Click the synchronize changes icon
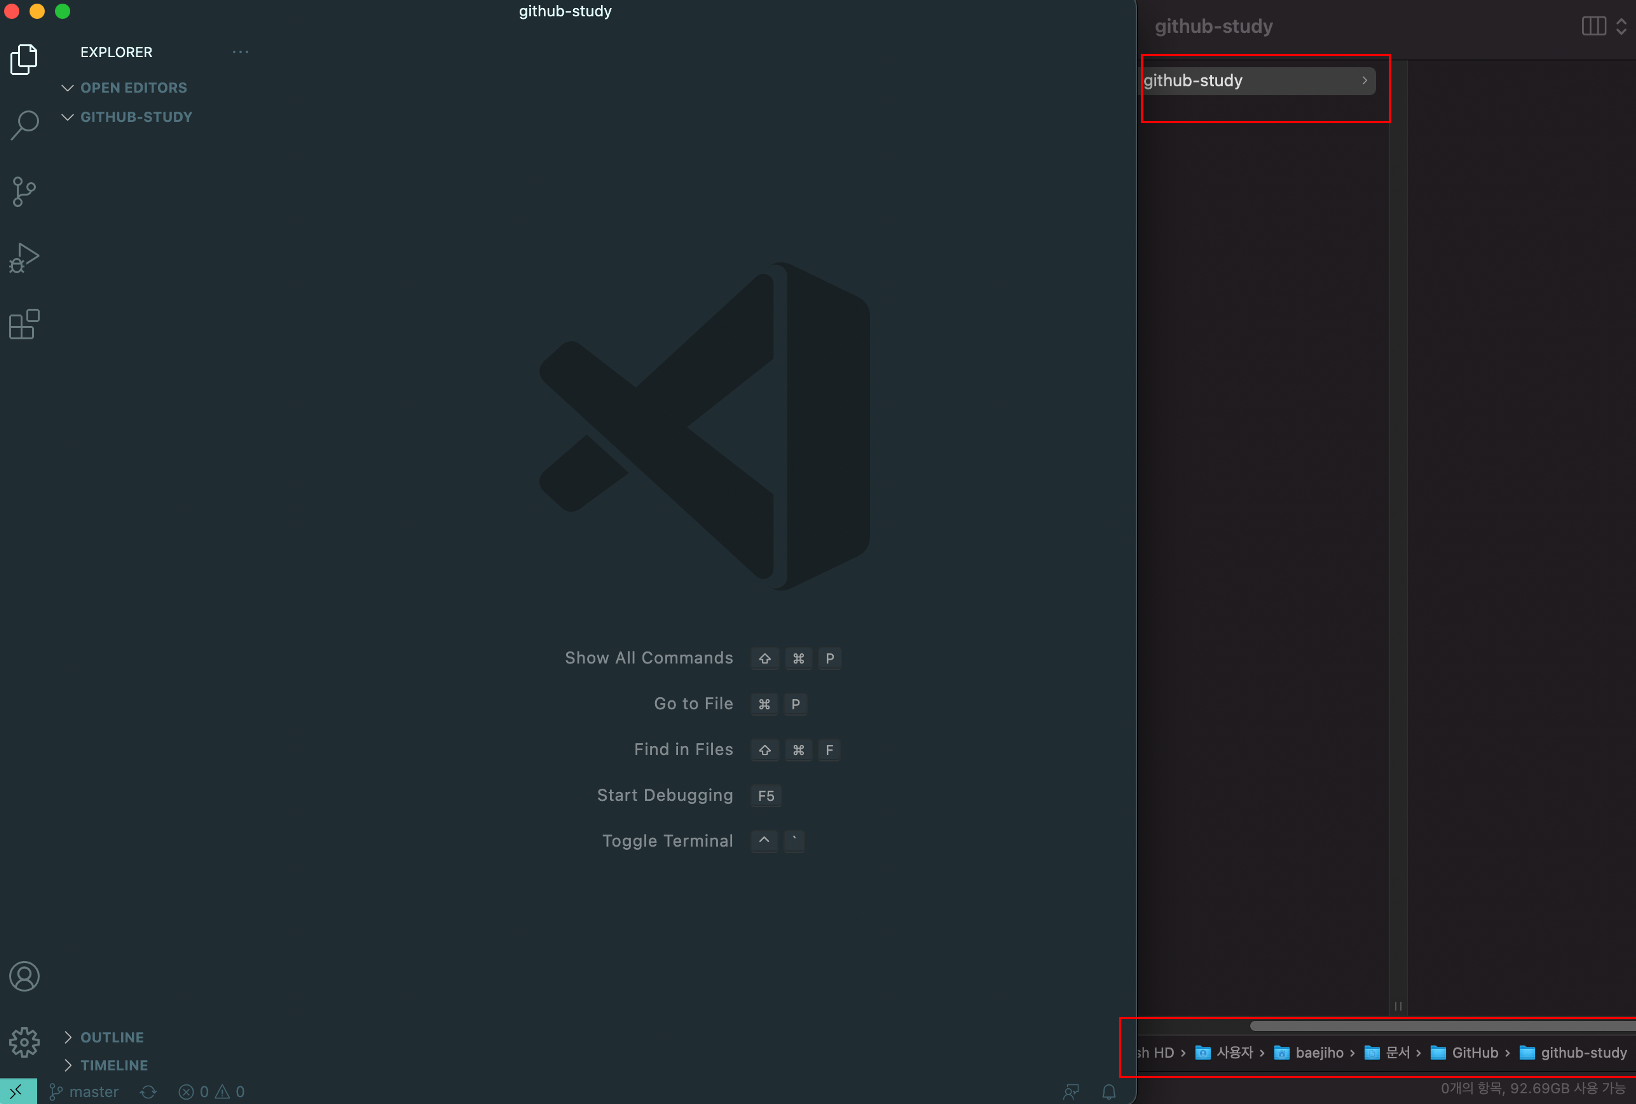Viewport: 1636px width, 1104px height. pyautogui.click(x=149, y=1092)
